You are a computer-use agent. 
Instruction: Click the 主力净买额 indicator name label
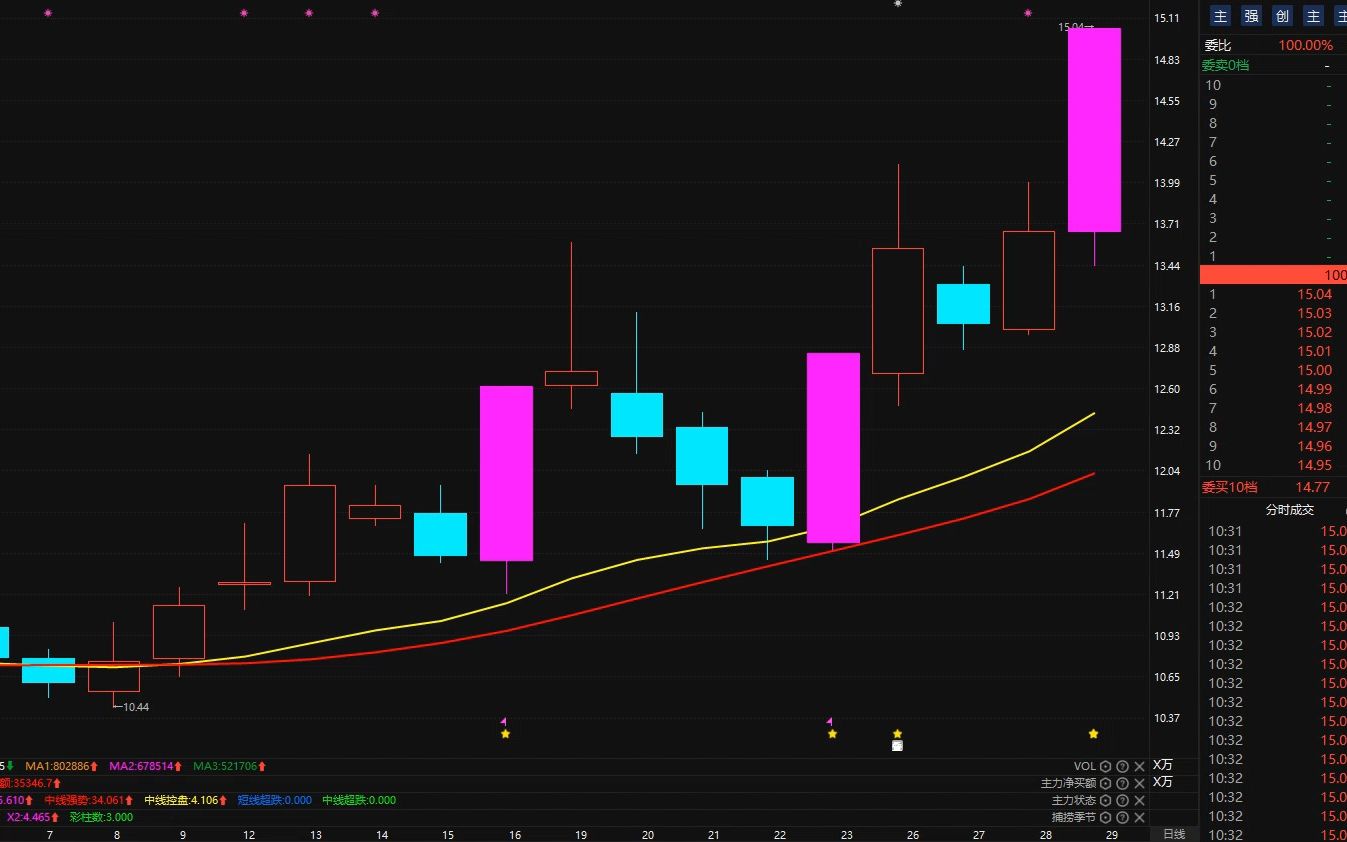[x=1068, y=784]
